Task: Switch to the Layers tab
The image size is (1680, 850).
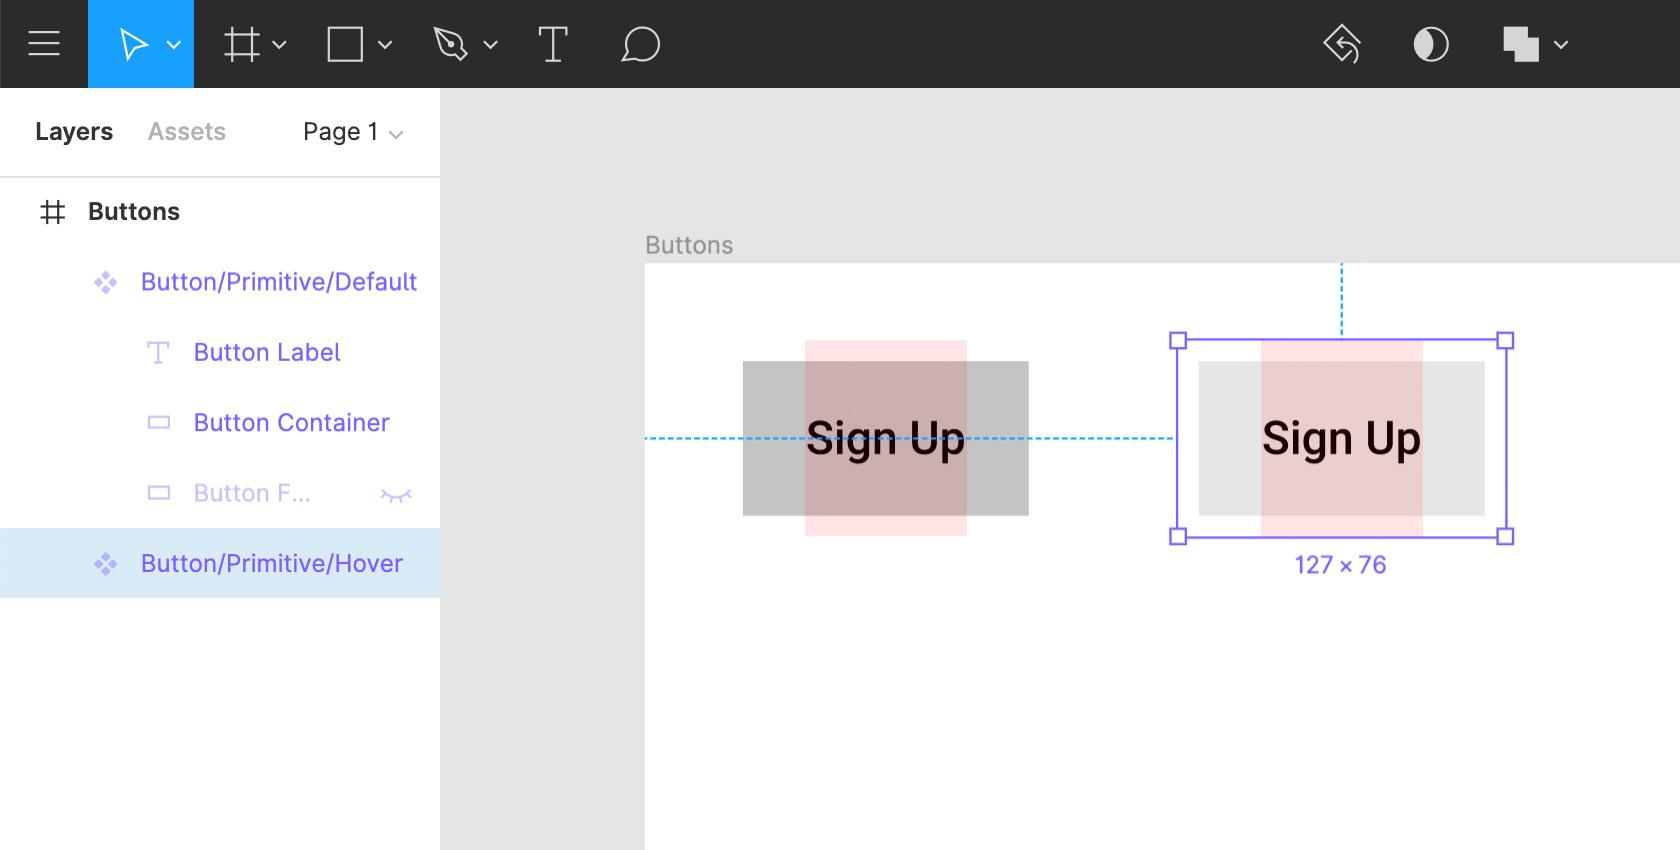Action: pos(74,132)
